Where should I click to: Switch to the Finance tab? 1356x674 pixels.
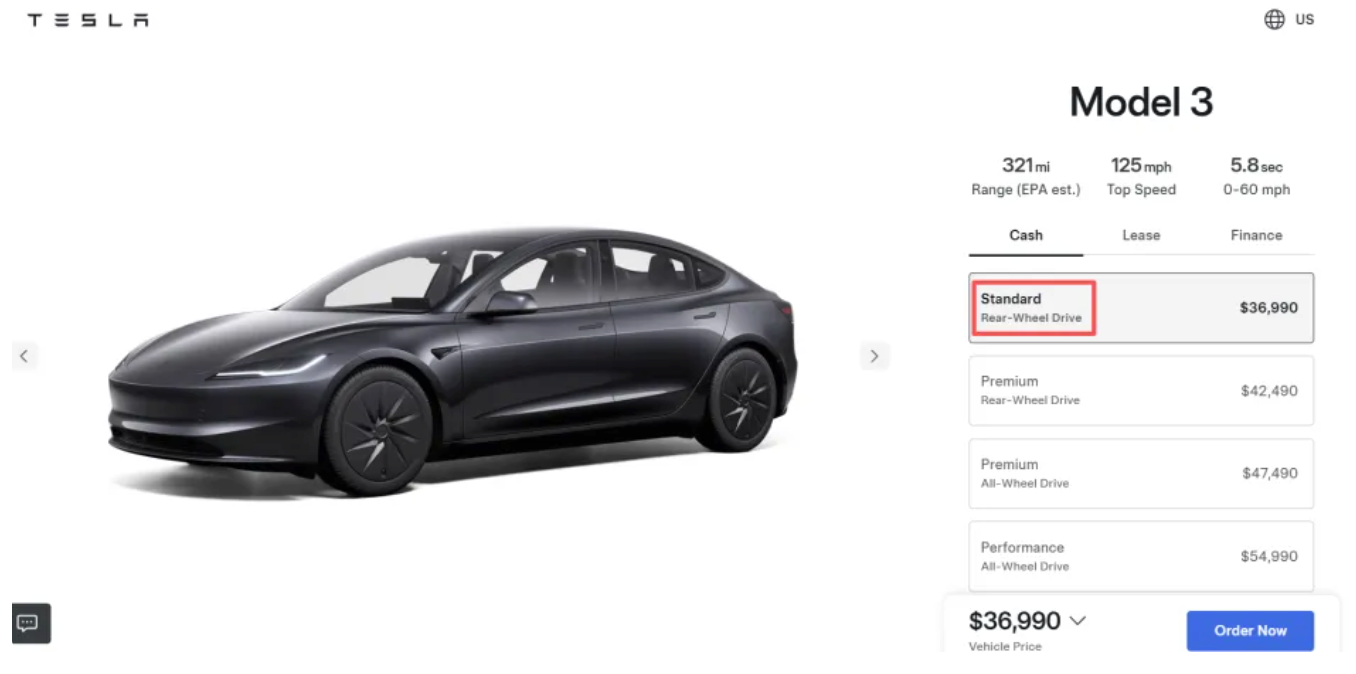point(1256,235)
